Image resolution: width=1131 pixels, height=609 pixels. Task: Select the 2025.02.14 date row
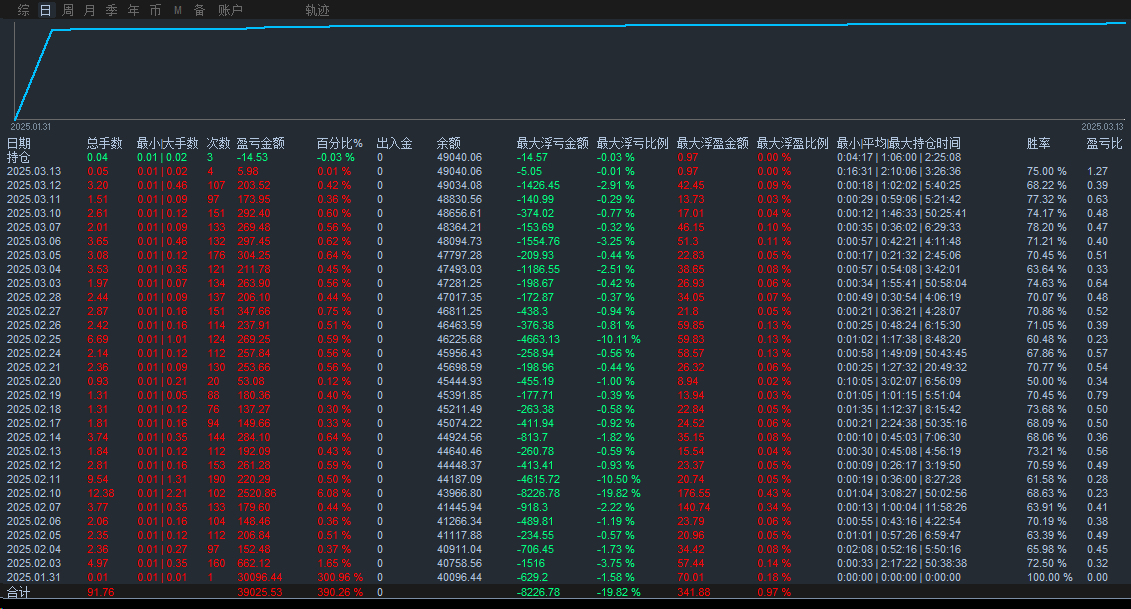(x=34, y=437)
